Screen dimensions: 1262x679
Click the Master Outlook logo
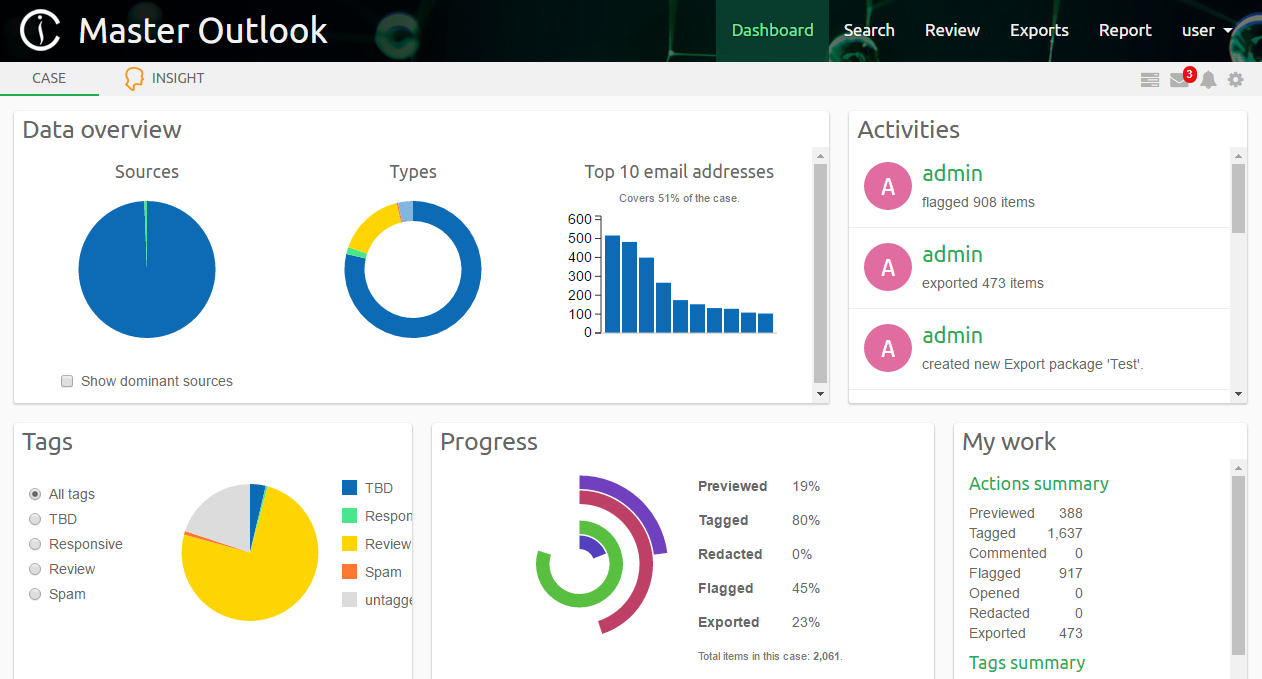point(172,30)
